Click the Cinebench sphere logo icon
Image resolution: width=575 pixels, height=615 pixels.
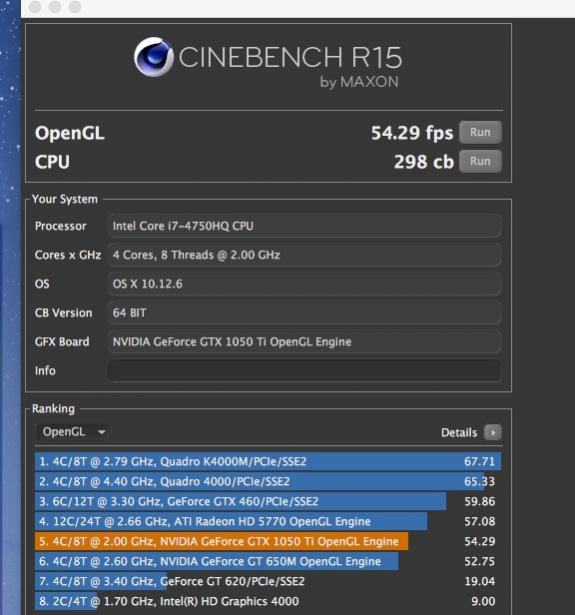(x=153, y=57)
